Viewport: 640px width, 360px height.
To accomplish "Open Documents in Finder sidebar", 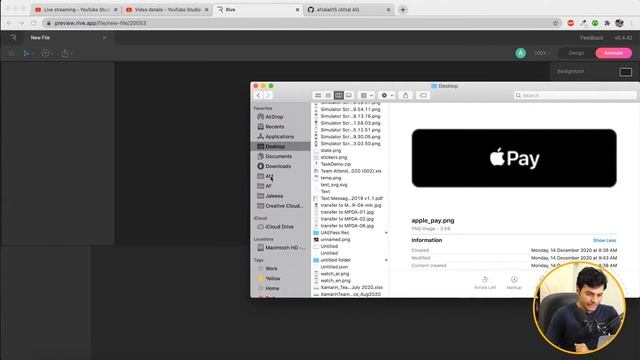I will tap(280, 156).
